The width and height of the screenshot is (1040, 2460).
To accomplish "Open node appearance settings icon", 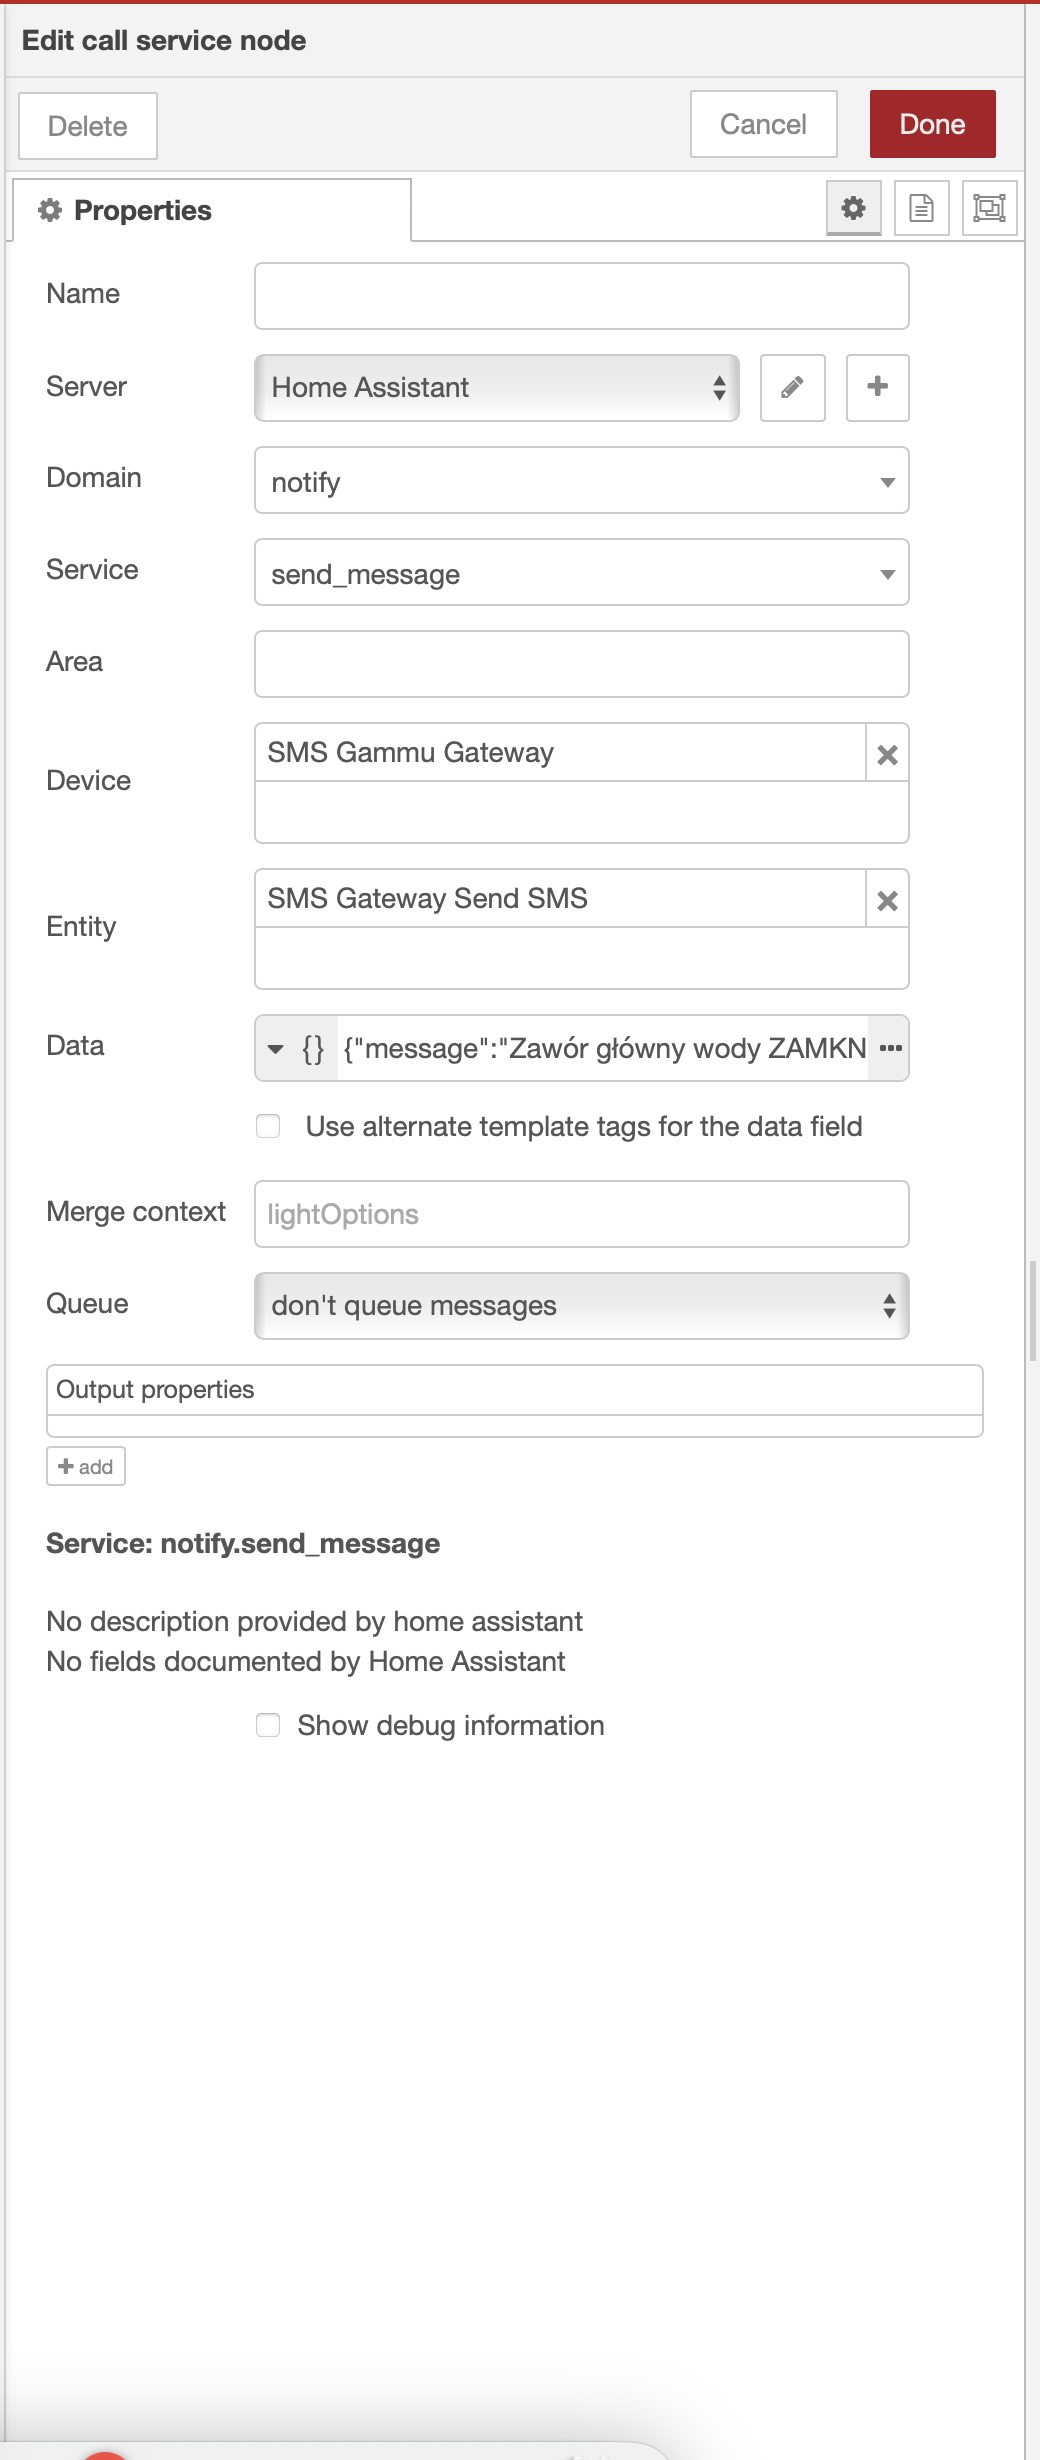I will pyautogui.click(x=989, y=208).
